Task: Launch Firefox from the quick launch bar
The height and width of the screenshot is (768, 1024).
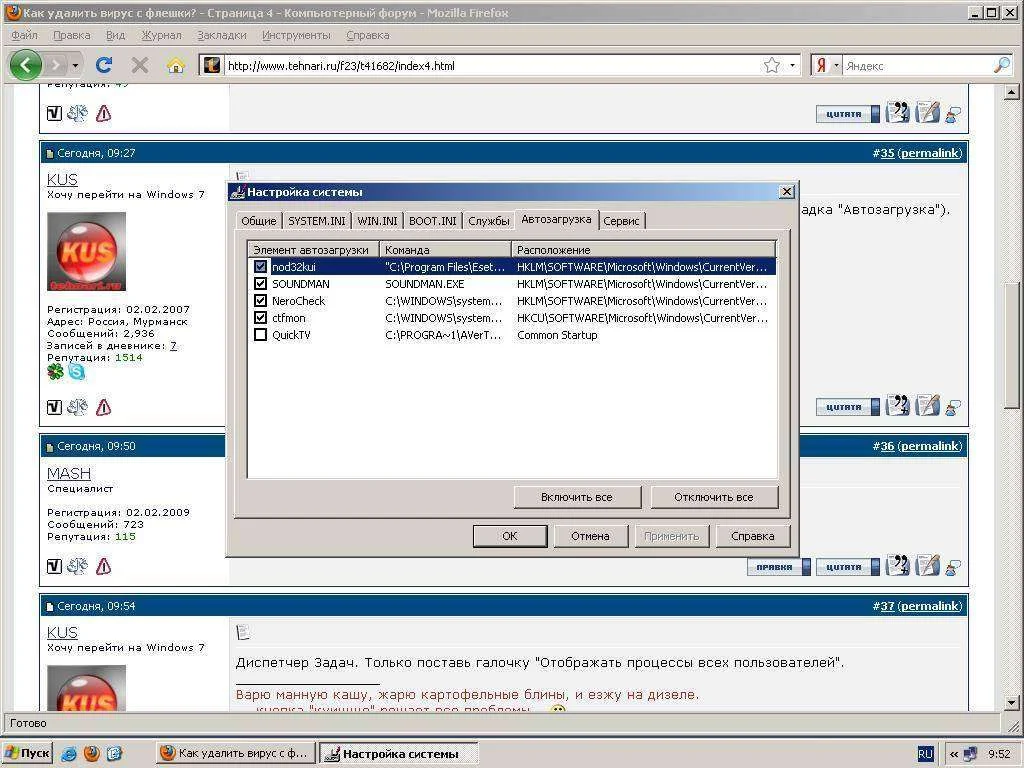Action: (x=91, y=754)
